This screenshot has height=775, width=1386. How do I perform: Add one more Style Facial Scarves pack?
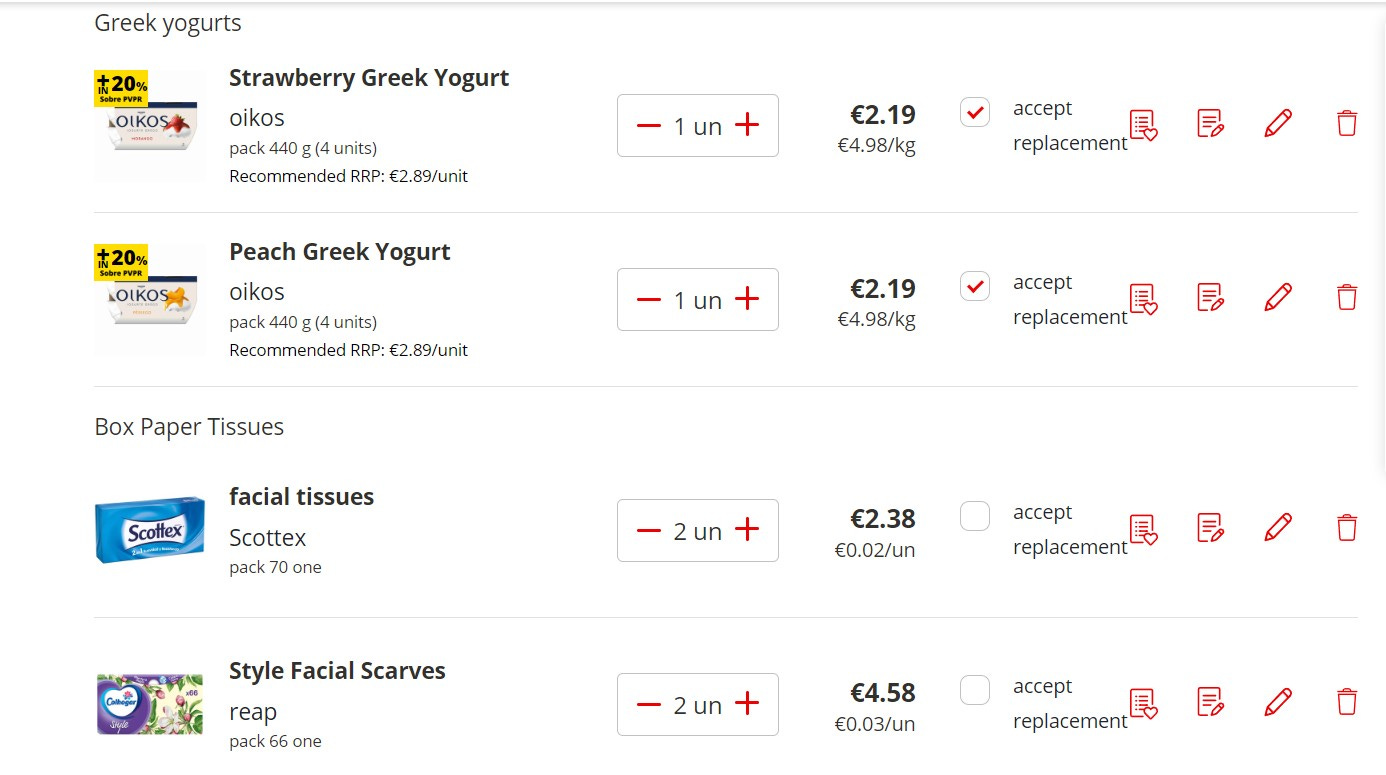746,704
